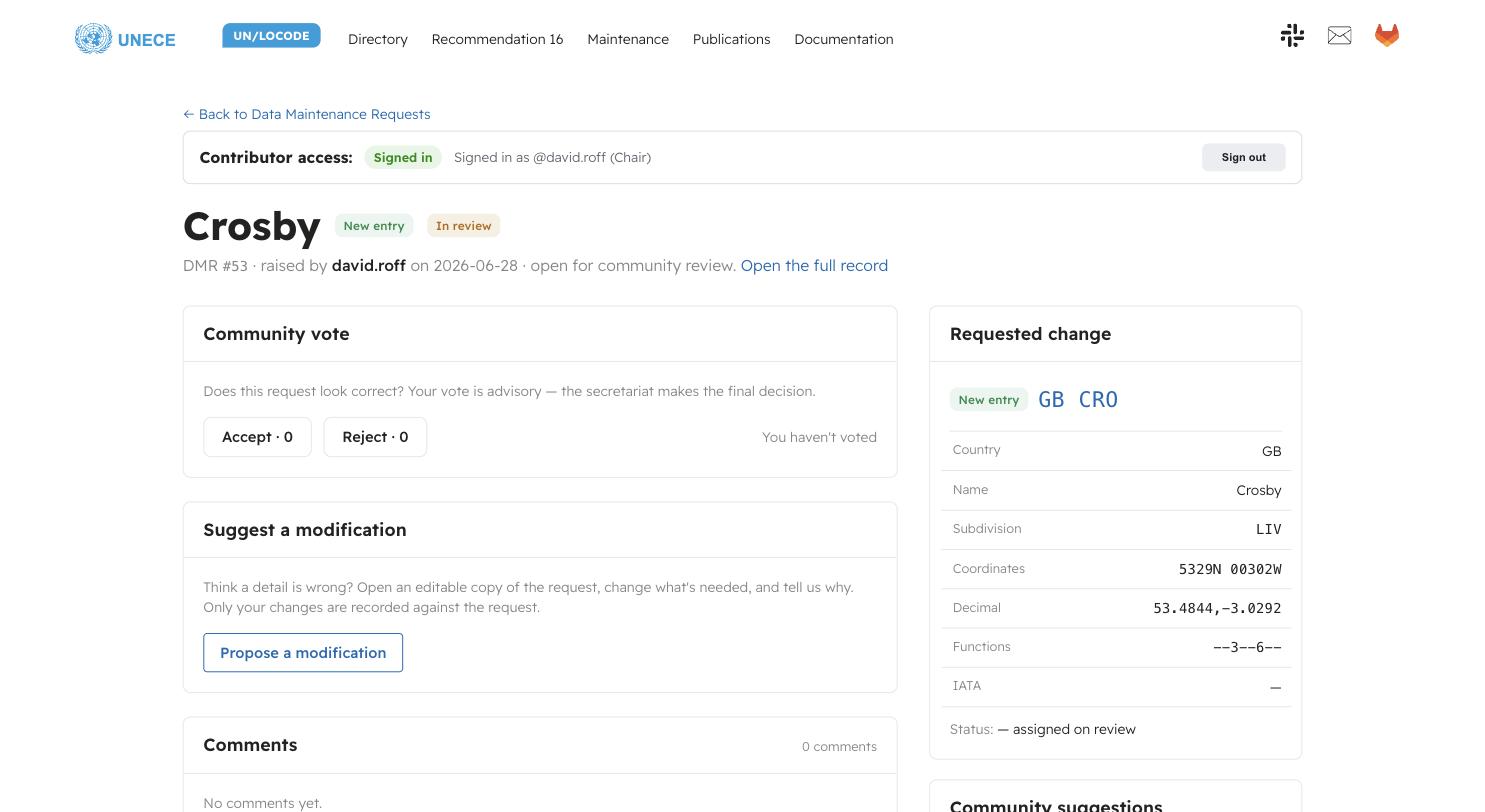The image size is (1485, 812).
Task: Click the Community vote heading
Action: pos(276,334)
